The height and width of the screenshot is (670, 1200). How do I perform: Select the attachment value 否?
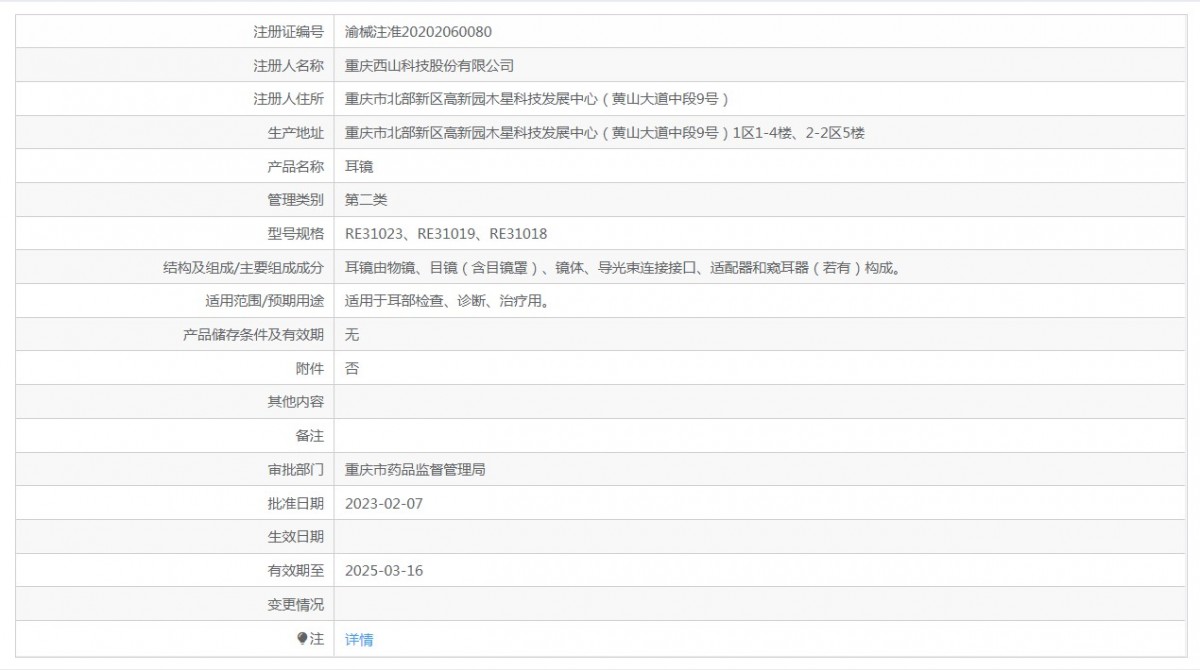pyautogui.click(x=352, y=368)
